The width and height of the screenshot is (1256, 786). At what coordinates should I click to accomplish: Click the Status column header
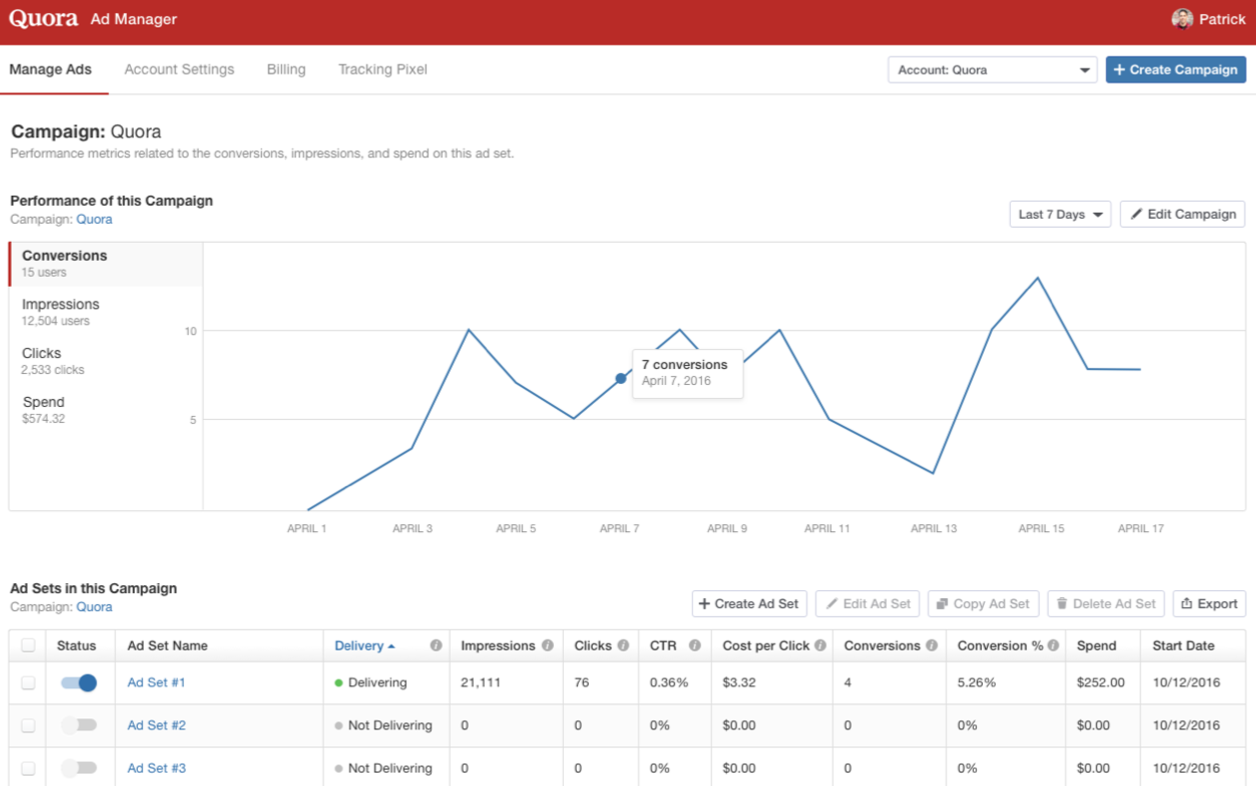click(76, 646)
